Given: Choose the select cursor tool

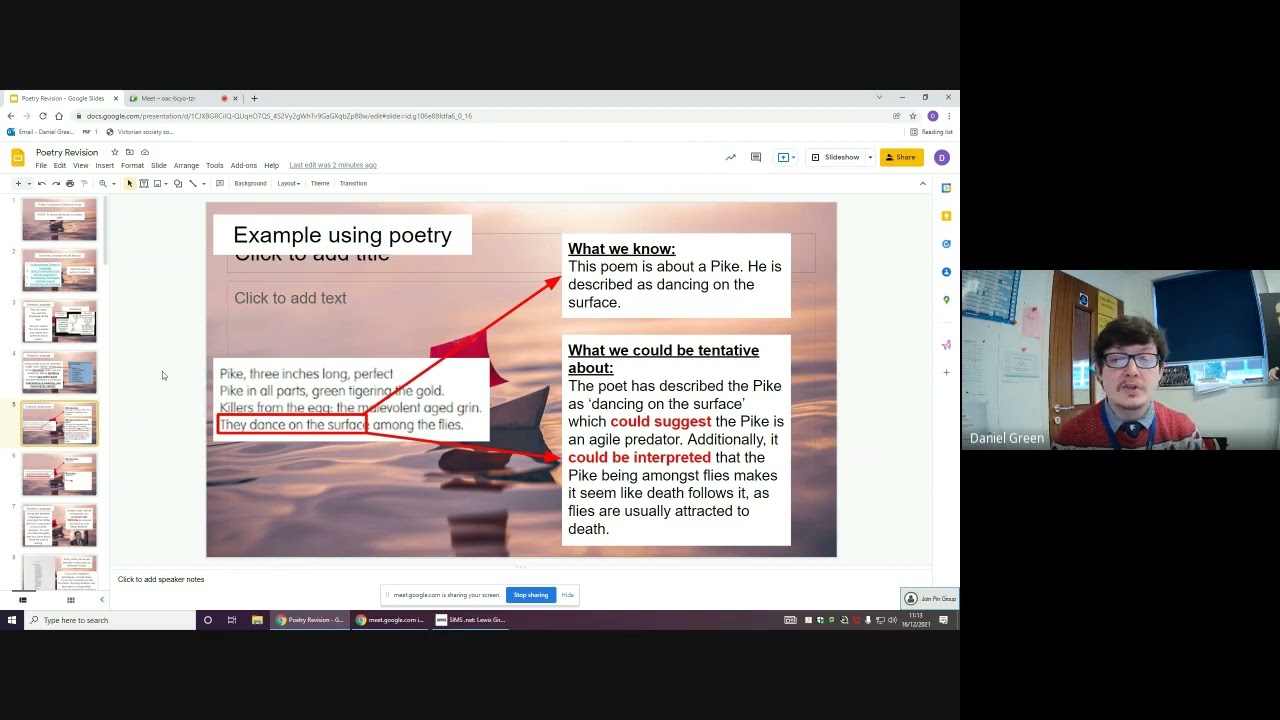Looking at the screenshot, I should 129,183.
